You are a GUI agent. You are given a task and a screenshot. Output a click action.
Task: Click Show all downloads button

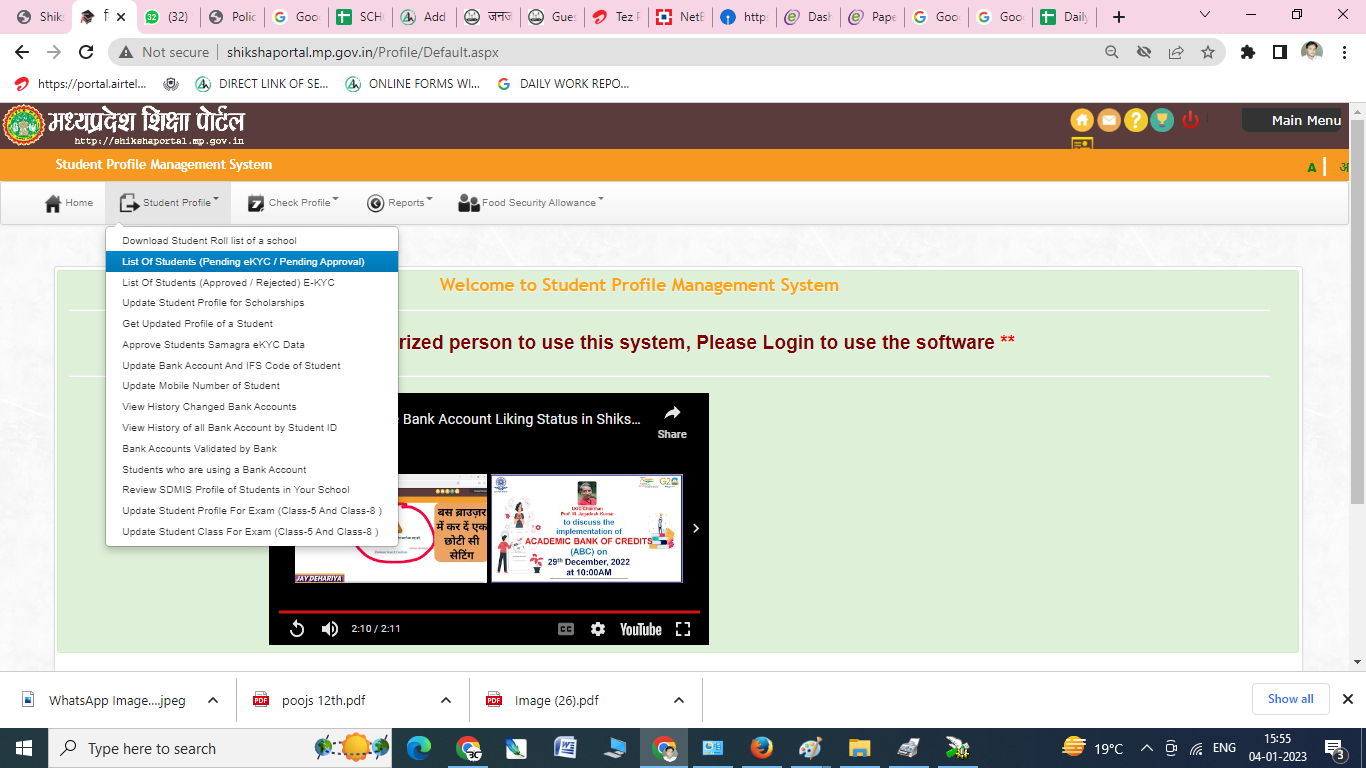pos(1290,699)
